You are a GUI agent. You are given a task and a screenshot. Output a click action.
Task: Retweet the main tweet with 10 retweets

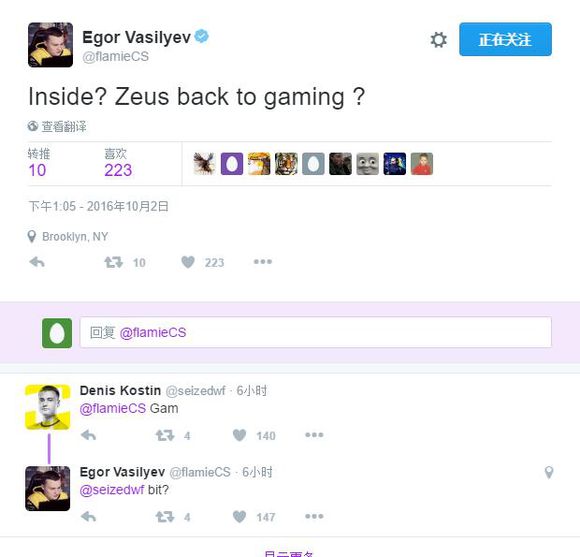coord(114,262)
